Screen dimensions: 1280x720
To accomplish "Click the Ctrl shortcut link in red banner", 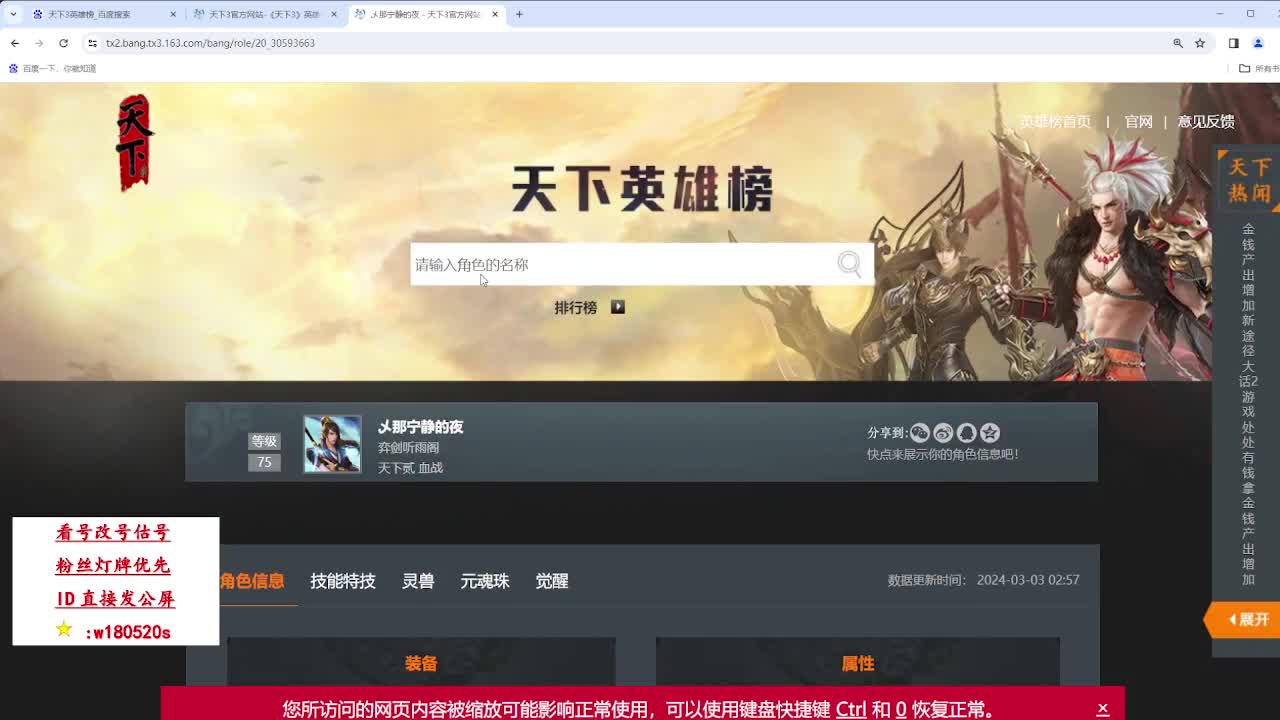I will pos(851,710).
